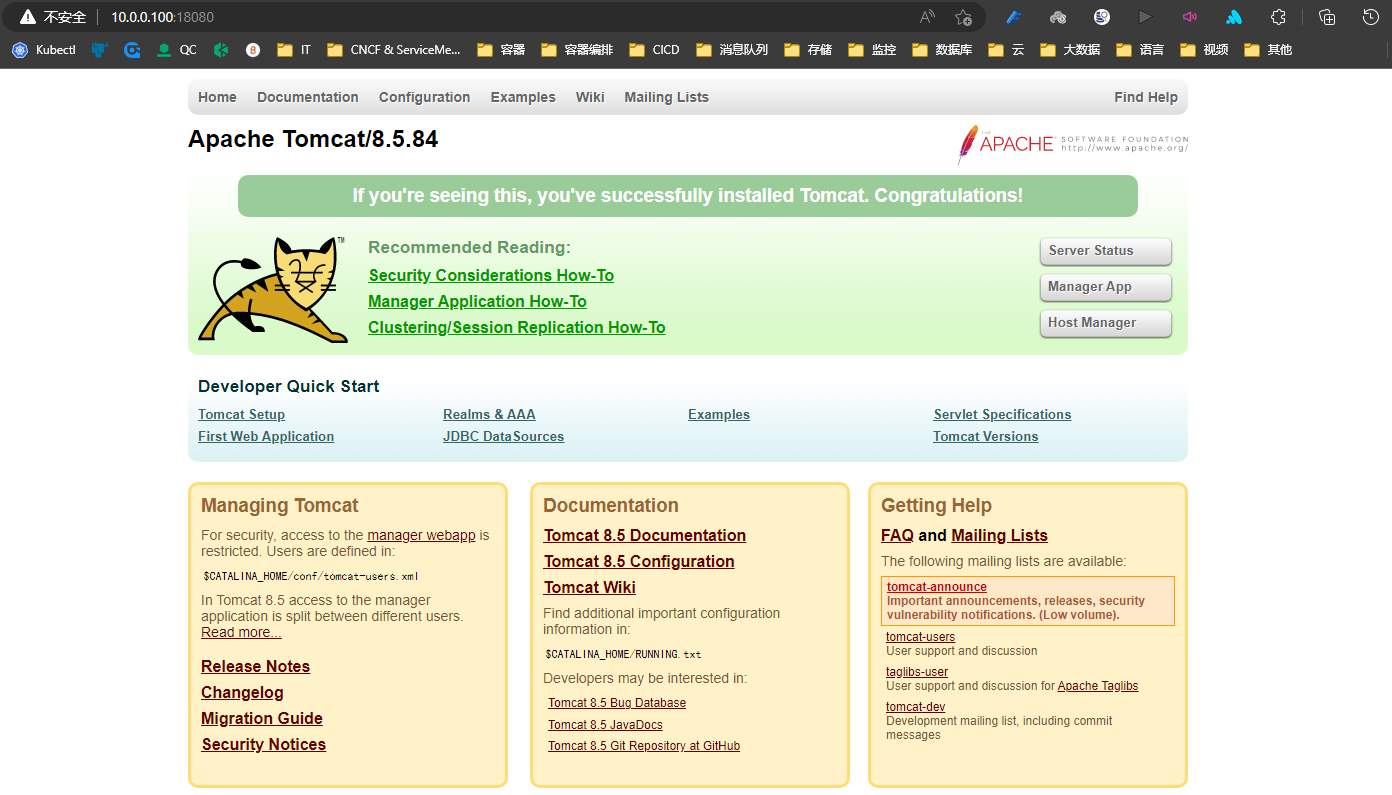Screen dimensions: 1392x795
Task: Open Tomcat 8.5 Git Repository at GitHub
Action: (644, 746)
